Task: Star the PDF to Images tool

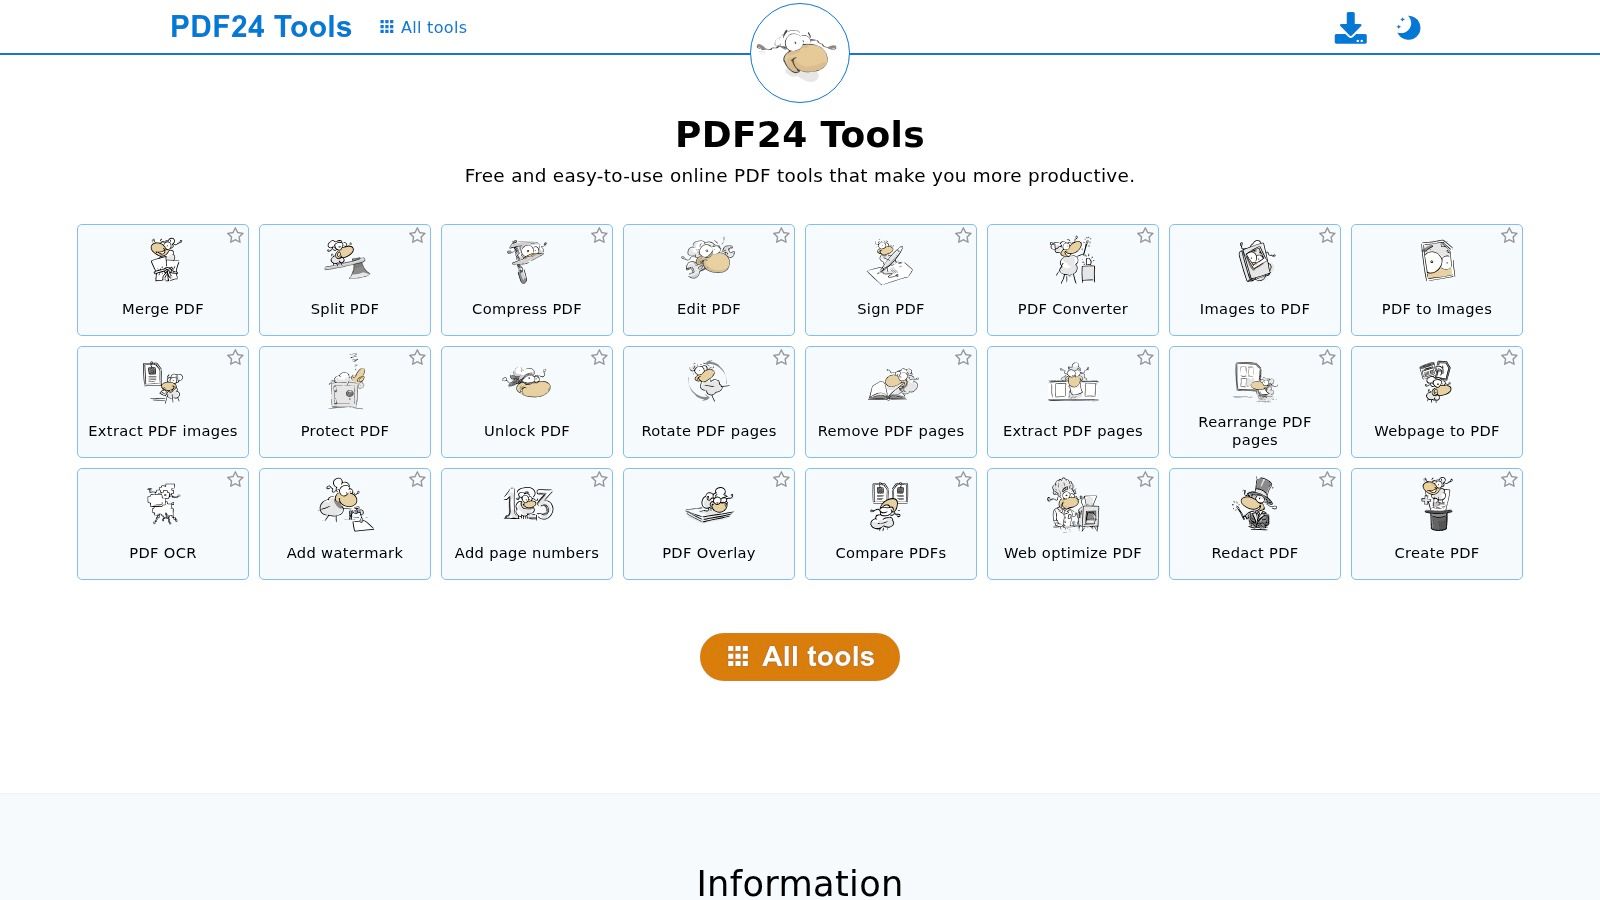Action: tap(1509, 236)
